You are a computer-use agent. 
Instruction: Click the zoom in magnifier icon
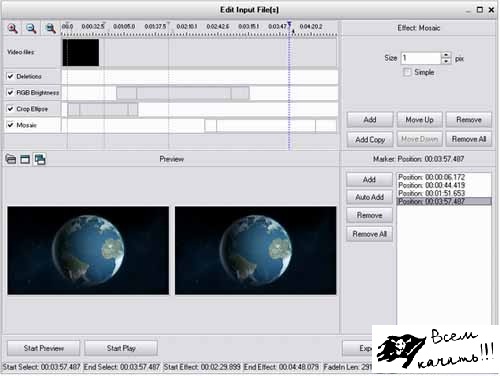coord(13,28)
